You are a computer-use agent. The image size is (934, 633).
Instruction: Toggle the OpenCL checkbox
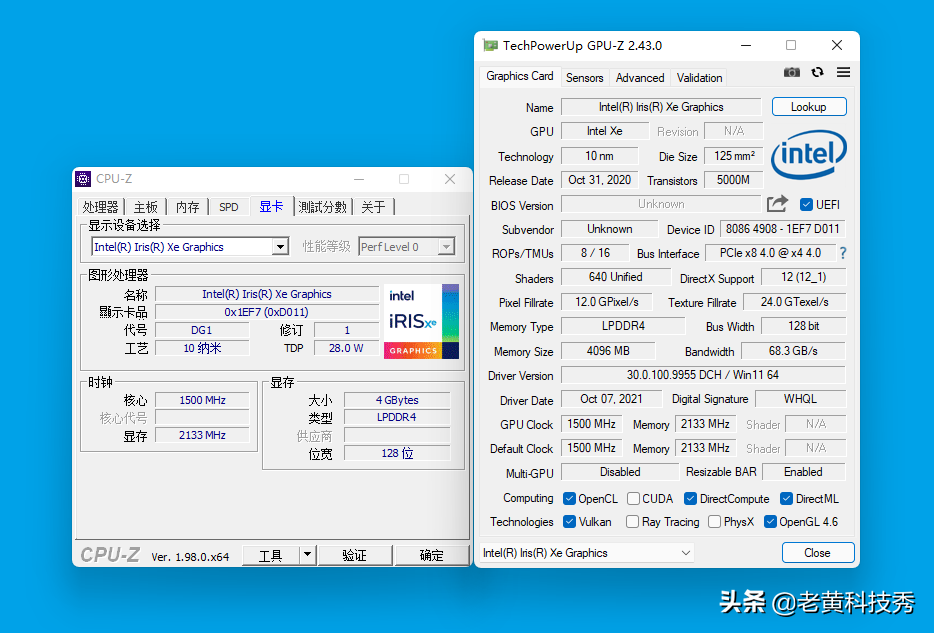pyautogui.click(x=569, y=498)
